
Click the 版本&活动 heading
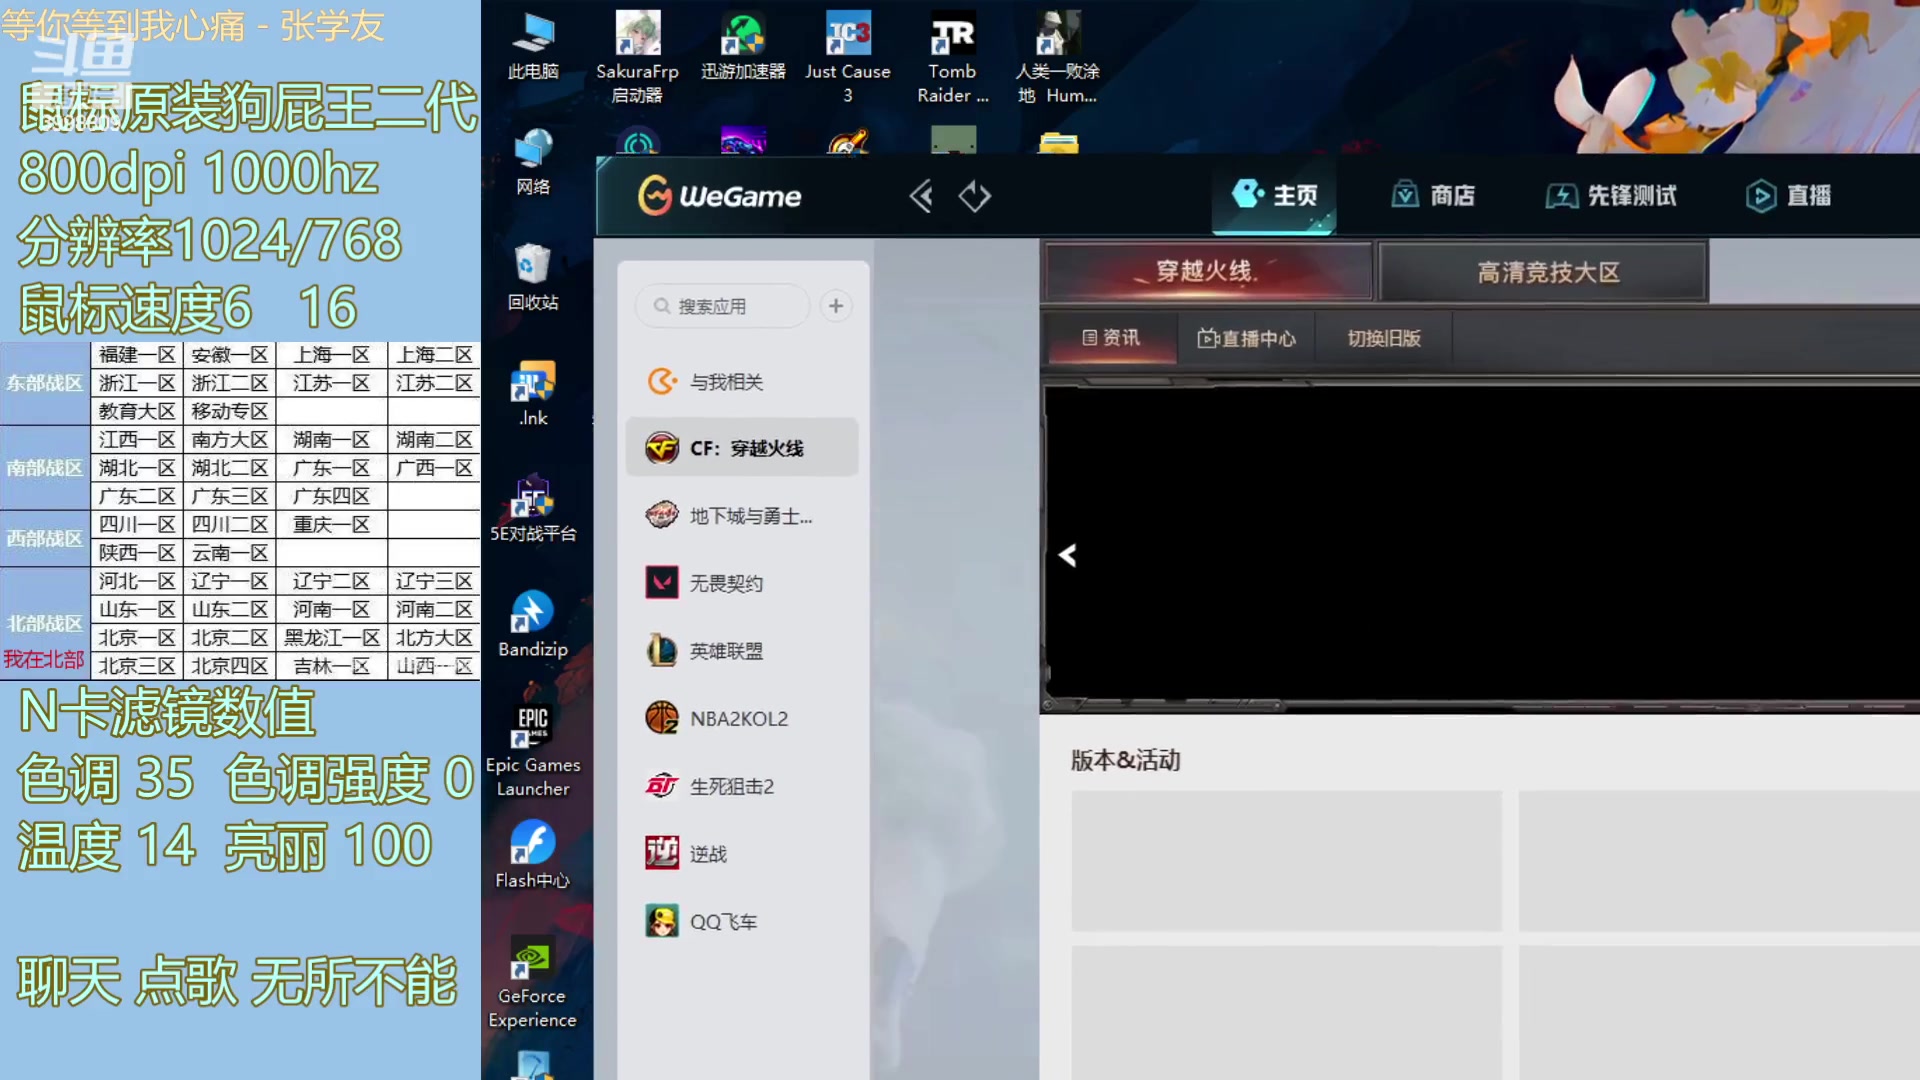coord(1125,760)
